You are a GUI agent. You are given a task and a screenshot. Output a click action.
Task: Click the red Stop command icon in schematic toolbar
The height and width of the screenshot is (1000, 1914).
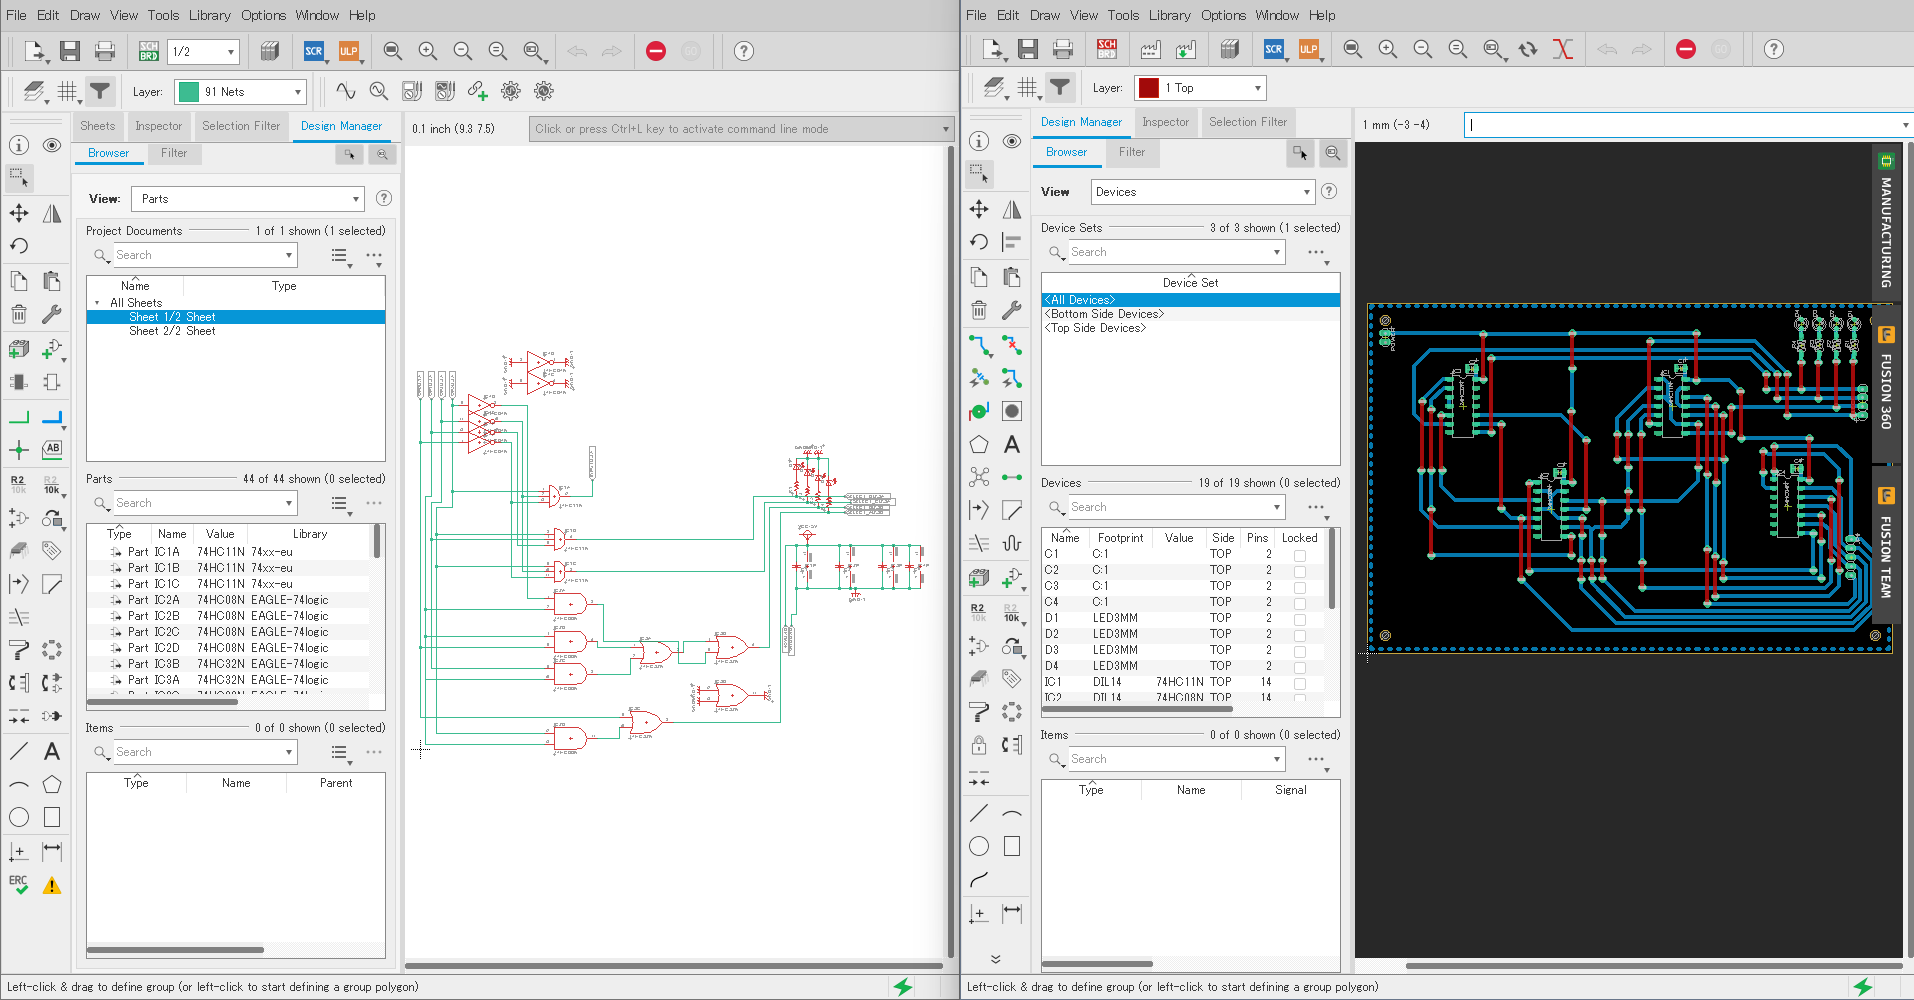click(x=656, y=51)
